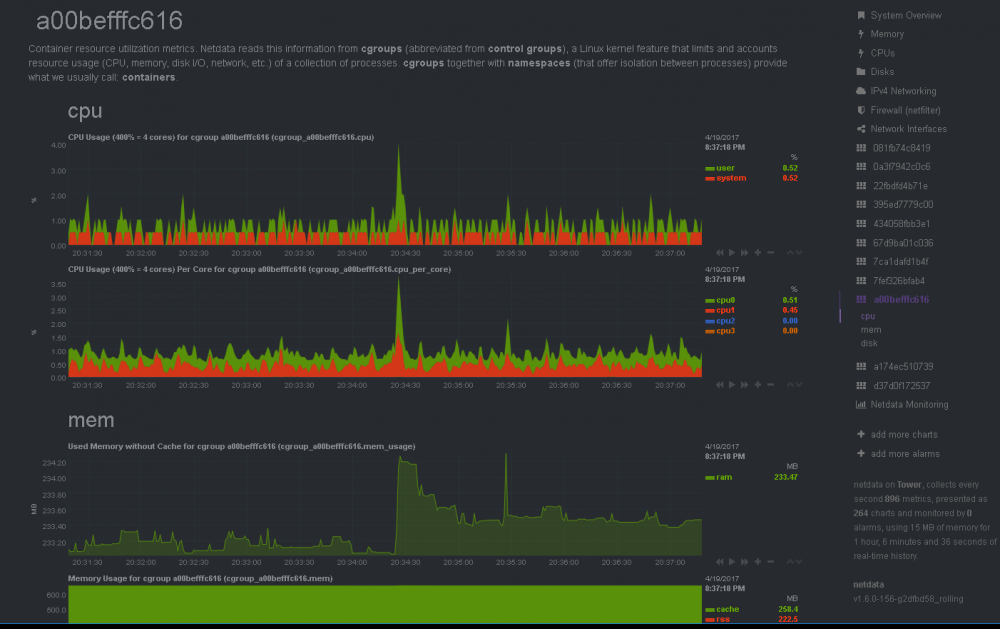Select the active a00befffc616 sidebar entry
The width and height of the screenshot is (1000, 629).
(x=901, y=300)
